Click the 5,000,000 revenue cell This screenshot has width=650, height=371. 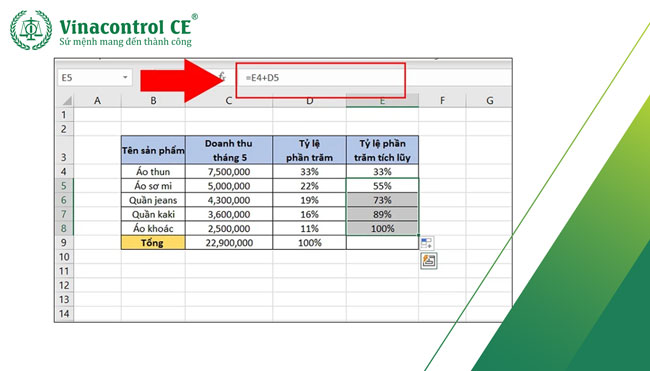point(229,186)
